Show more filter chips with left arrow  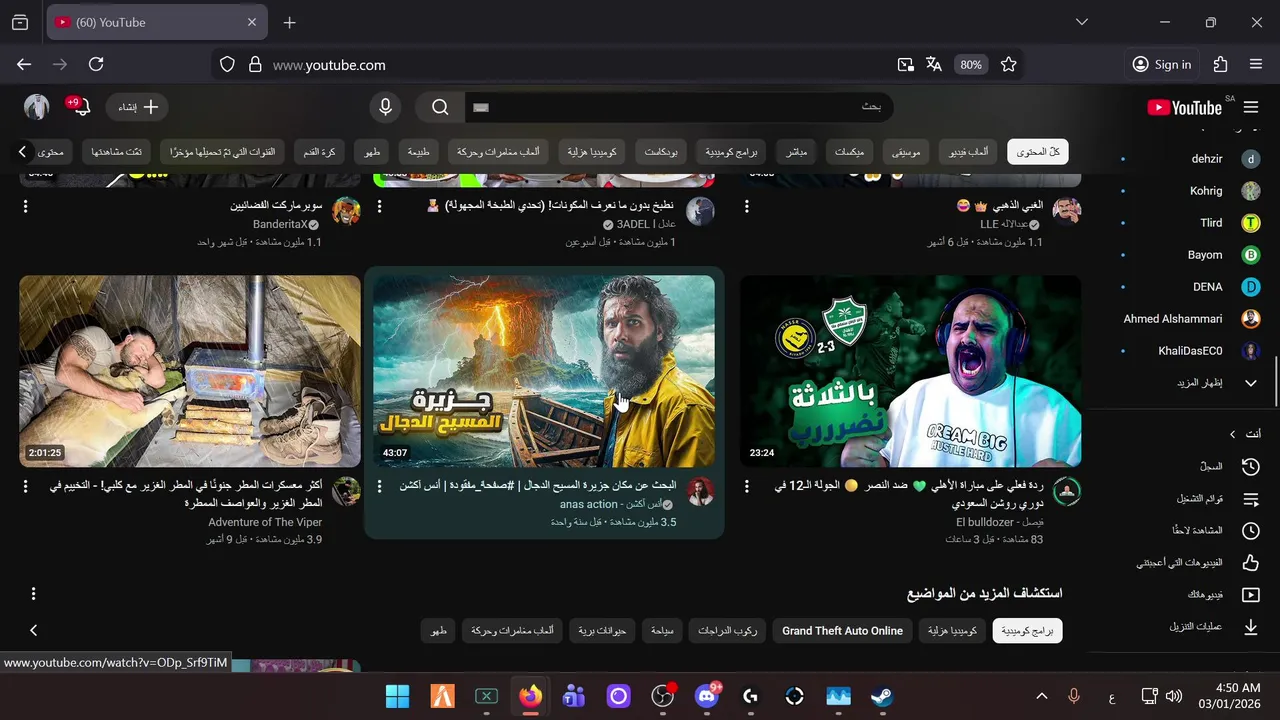coord(22,152)
